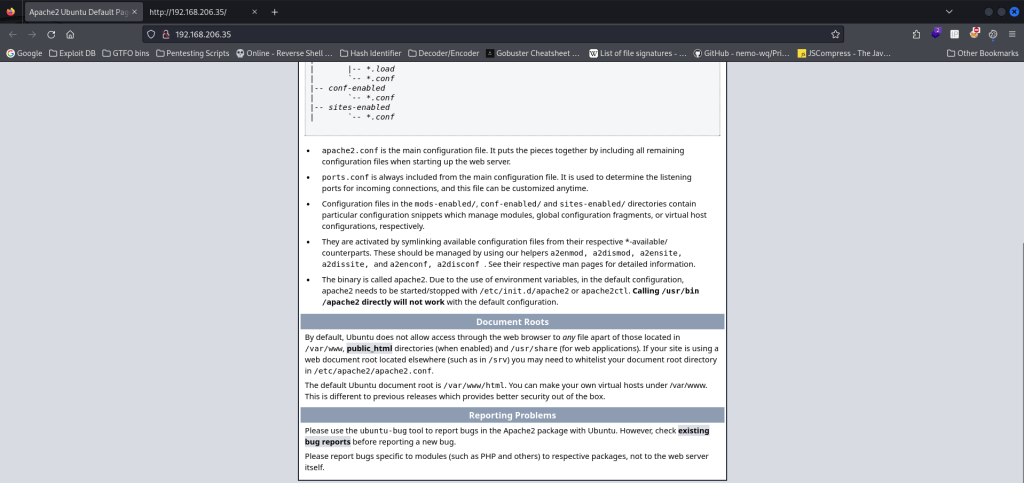
Task: Go to the browser home page
Action: tap(70, 33)
